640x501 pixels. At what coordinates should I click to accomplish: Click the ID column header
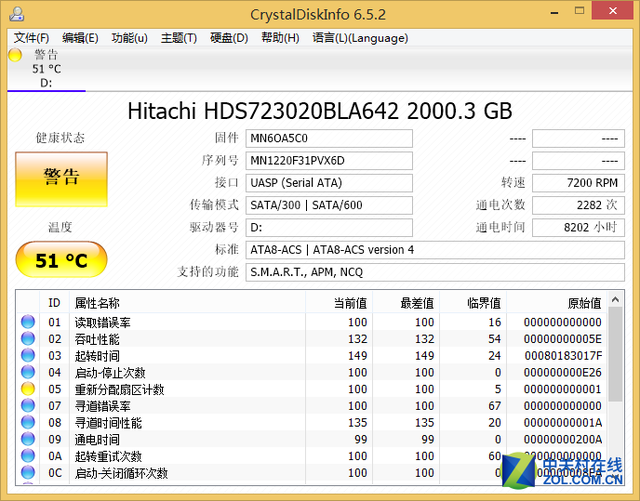[x=55, y=303]
